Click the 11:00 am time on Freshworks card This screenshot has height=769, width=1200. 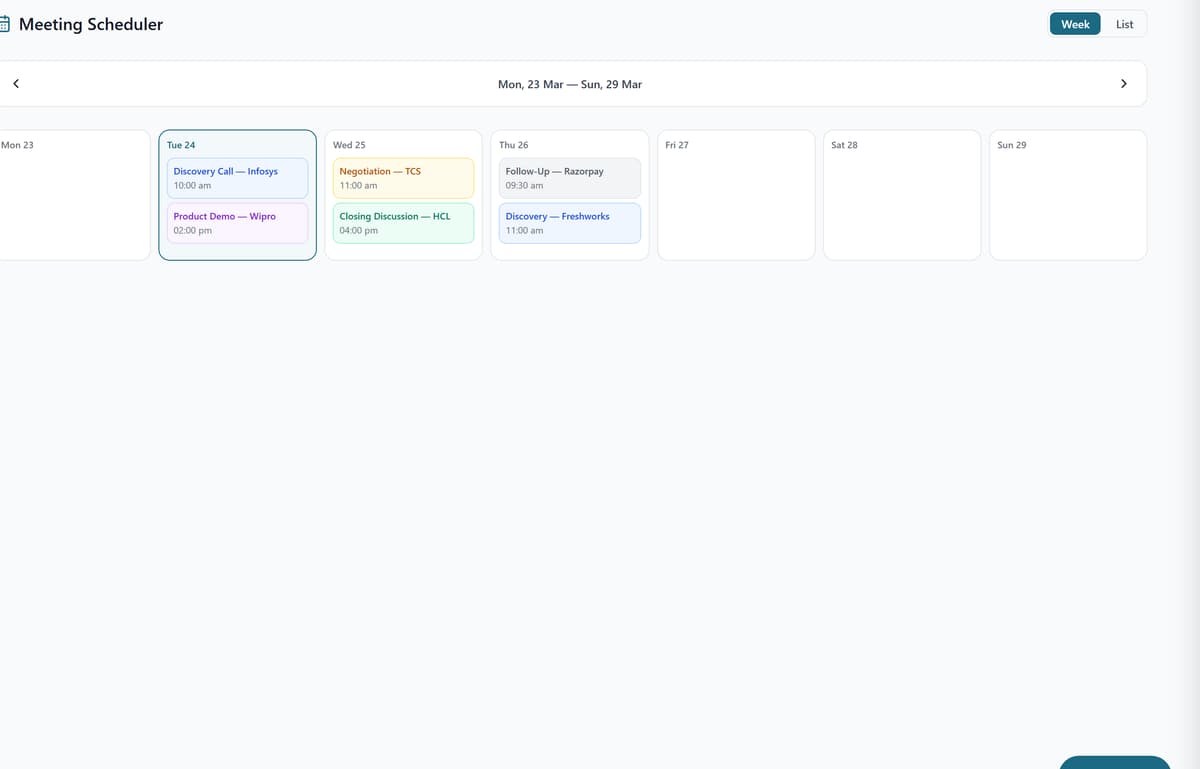click(x=524, y=231)
